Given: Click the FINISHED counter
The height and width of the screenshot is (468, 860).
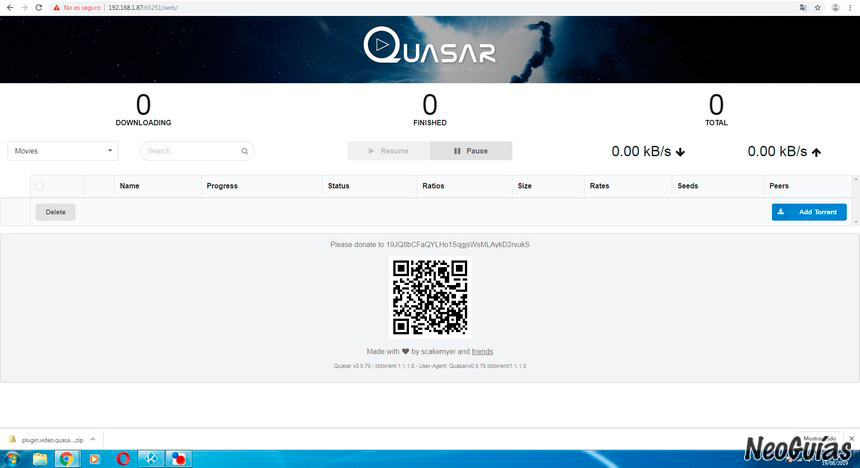Looking at the screenshot, I should click(430, 110).
